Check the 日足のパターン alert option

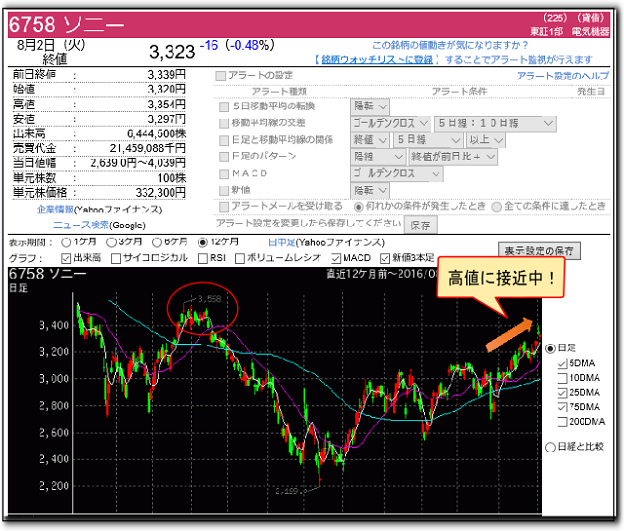(224, 157)
